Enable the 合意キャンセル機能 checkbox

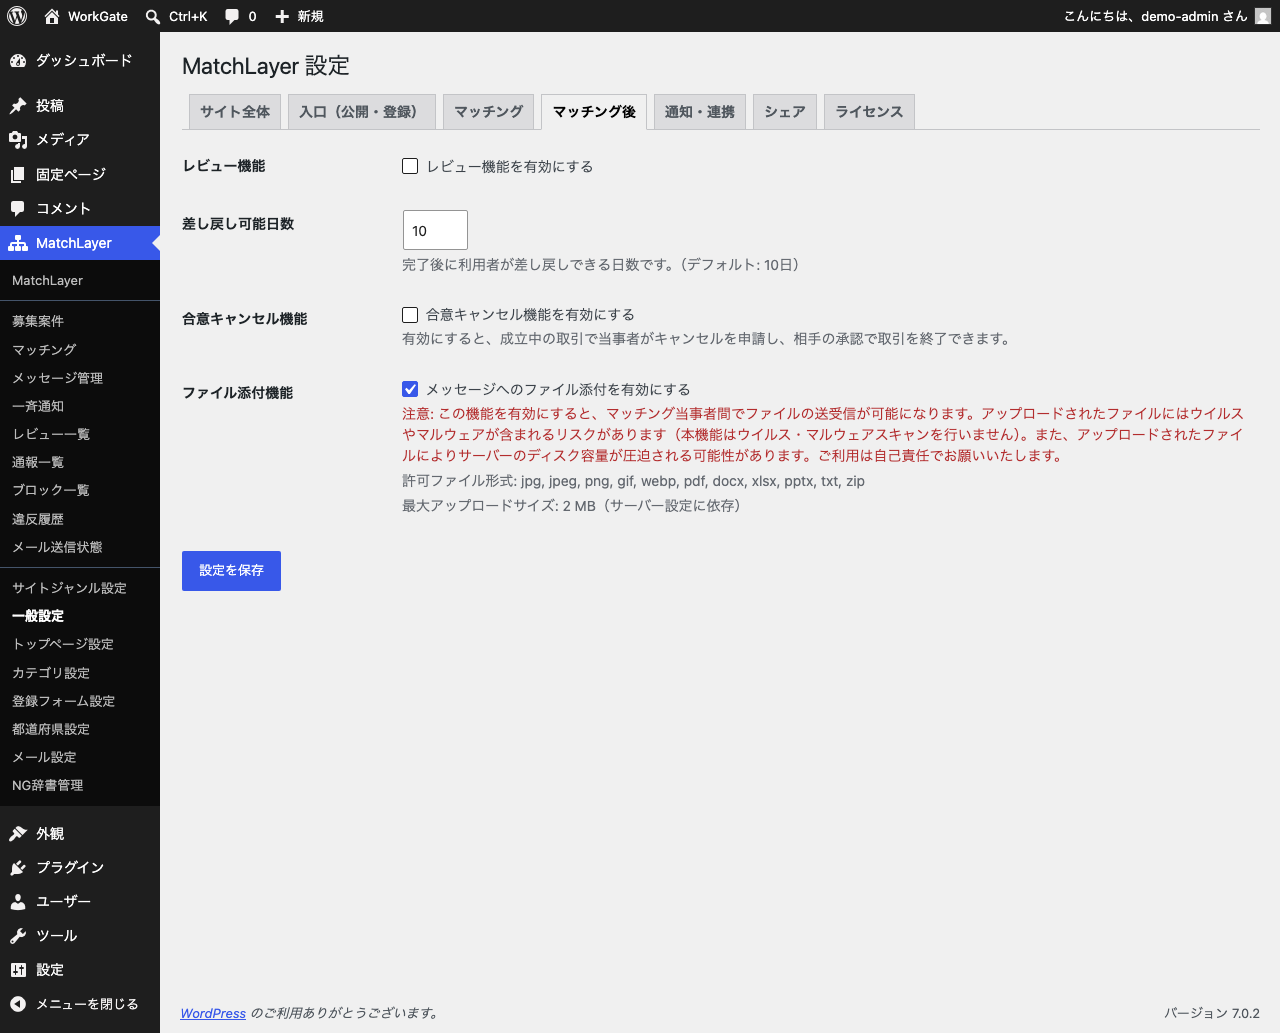point(410,315)
